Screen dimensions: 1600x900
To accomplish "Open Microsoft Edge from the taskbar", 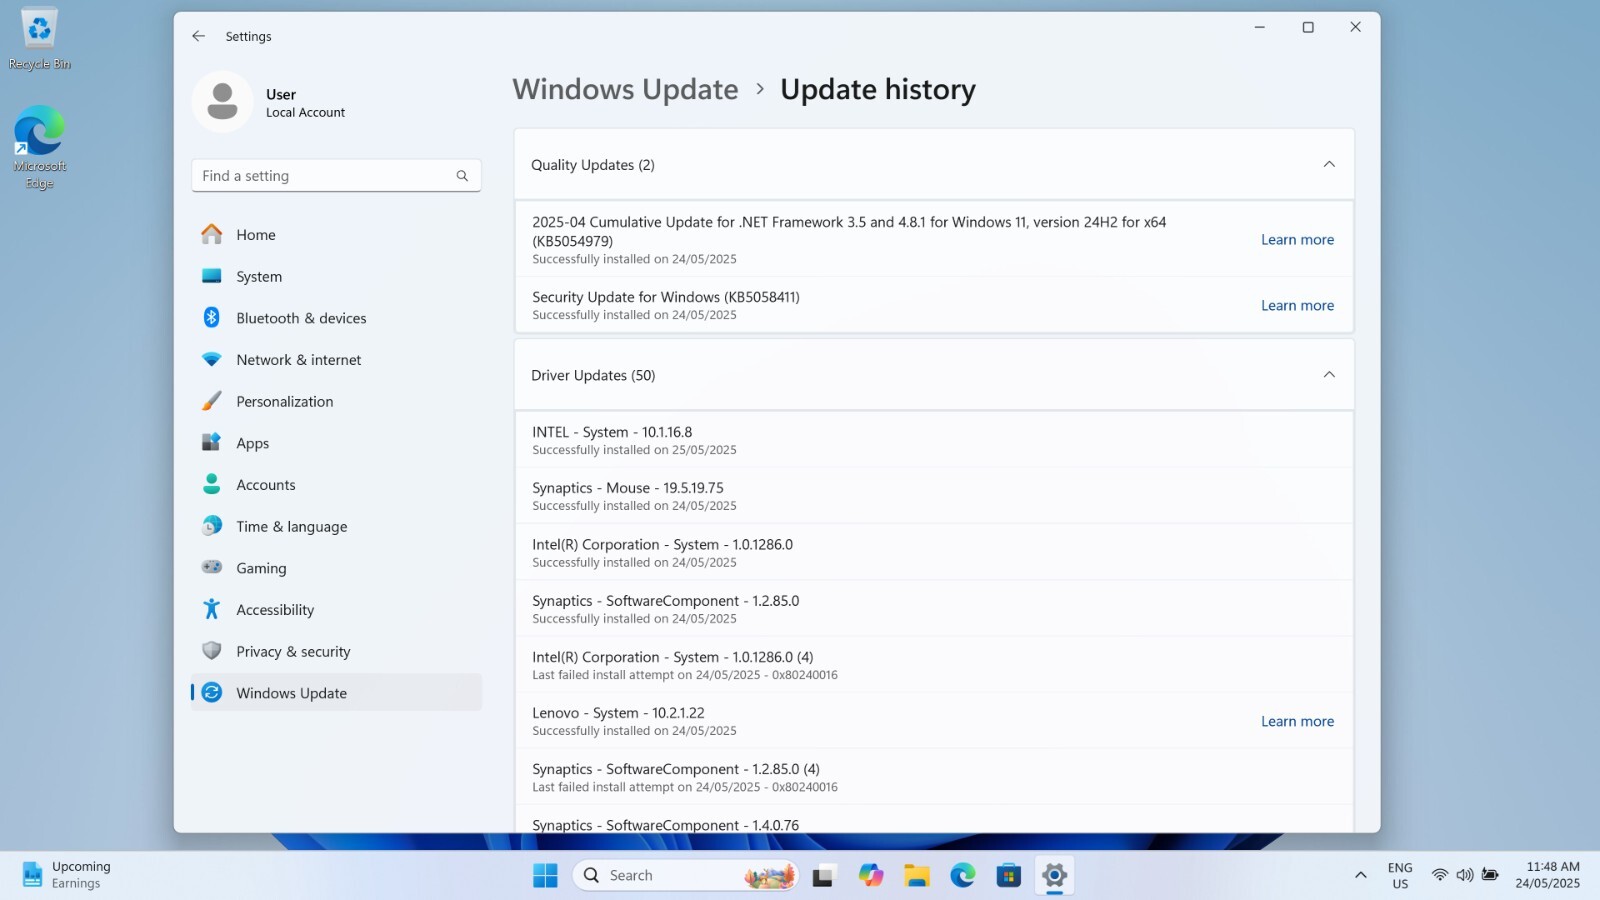I will click(963, 876).
